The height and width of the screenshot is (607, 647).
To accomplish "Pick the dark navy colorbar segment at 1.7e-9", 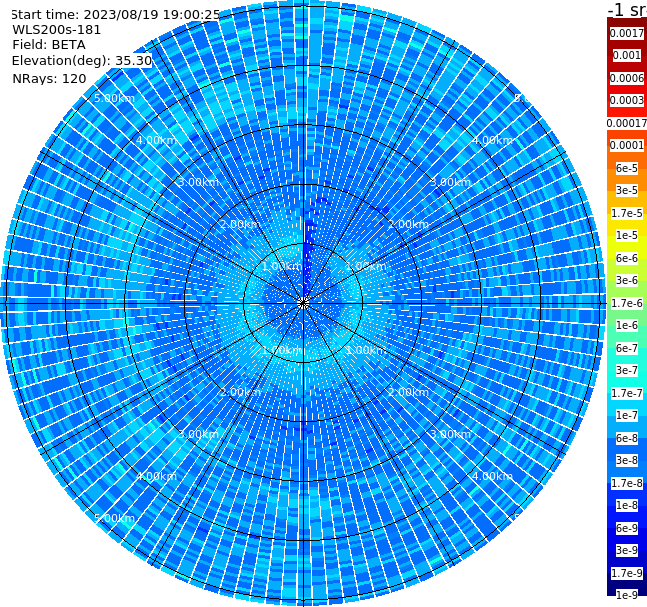I will point(627,573).
